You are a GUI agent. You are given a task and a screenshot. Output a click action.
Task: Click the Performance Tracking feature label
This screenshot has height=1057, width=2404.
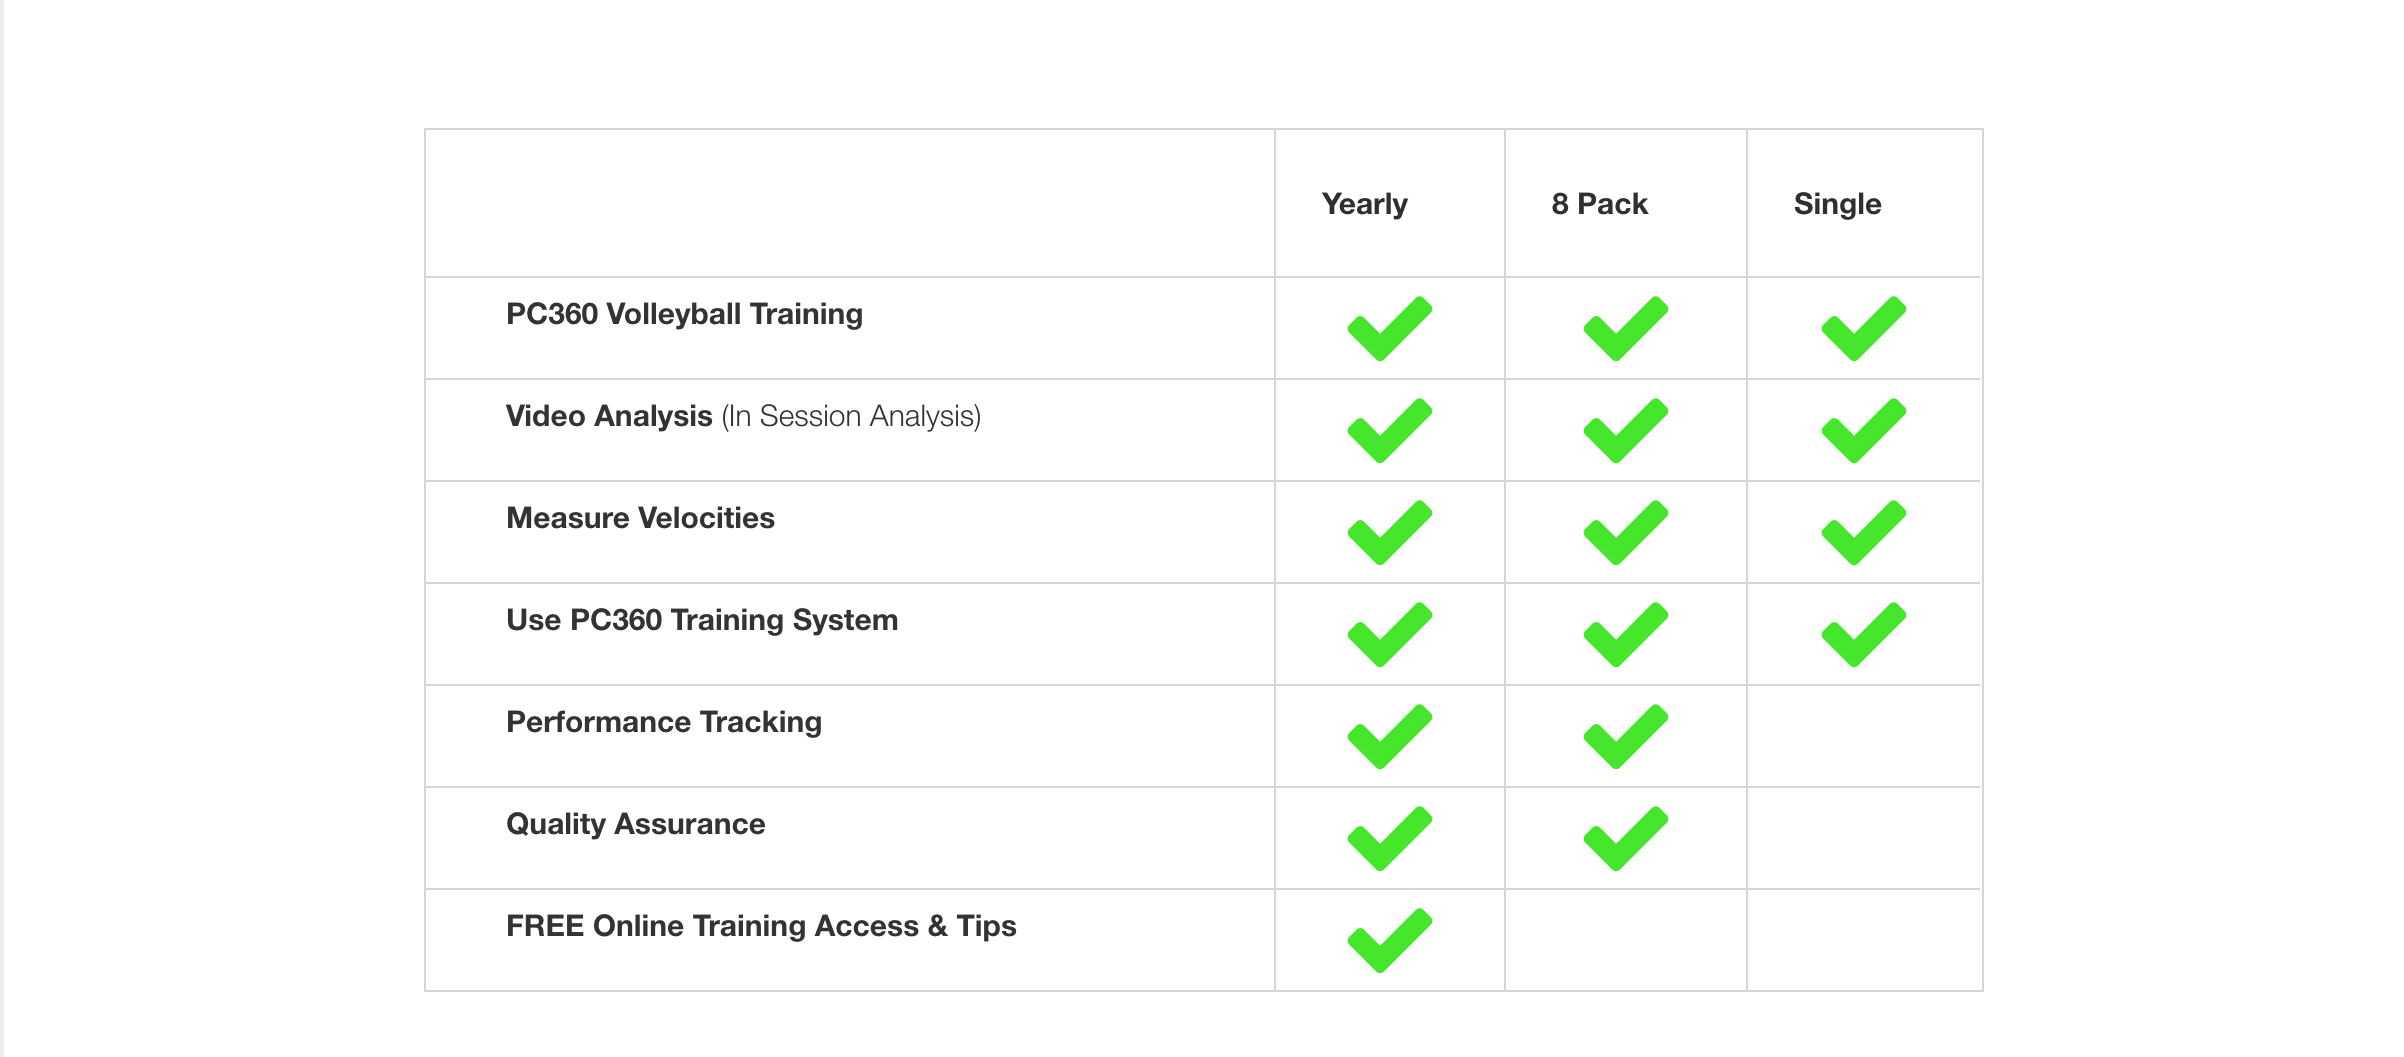click(x=664, y=723)
